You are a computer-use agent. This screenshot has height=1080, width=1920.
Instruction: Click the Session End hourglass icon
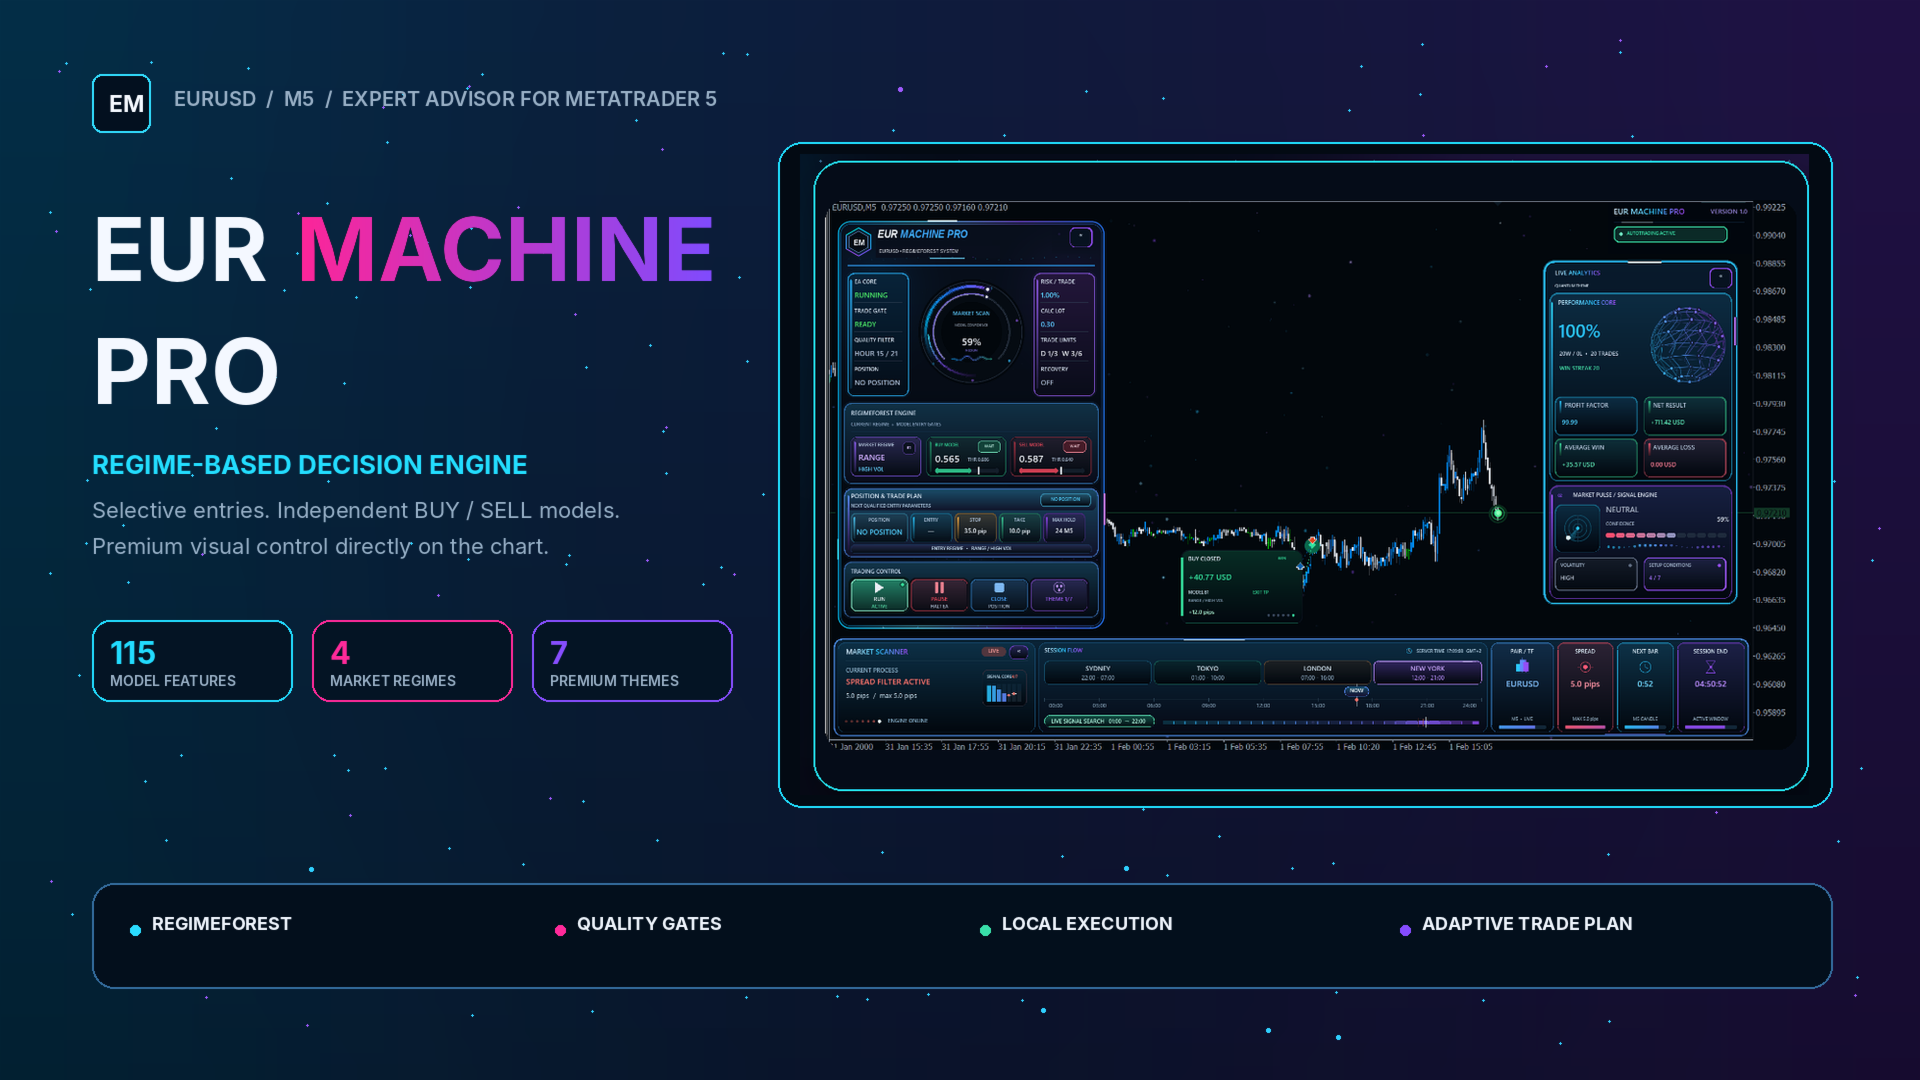coord(1710,667)
